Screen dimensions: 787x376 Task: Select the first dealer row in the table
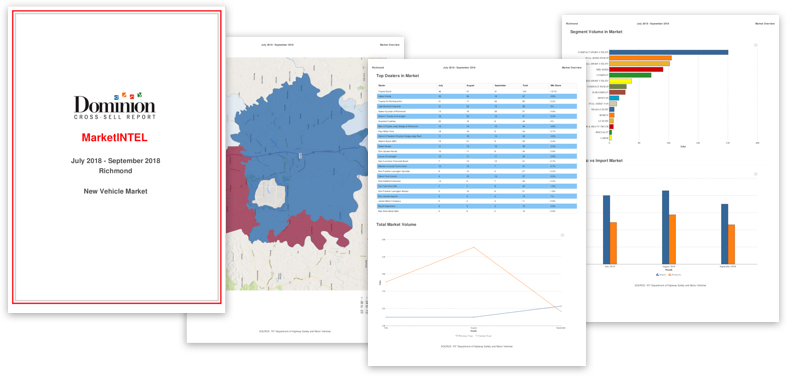[477, 91]
